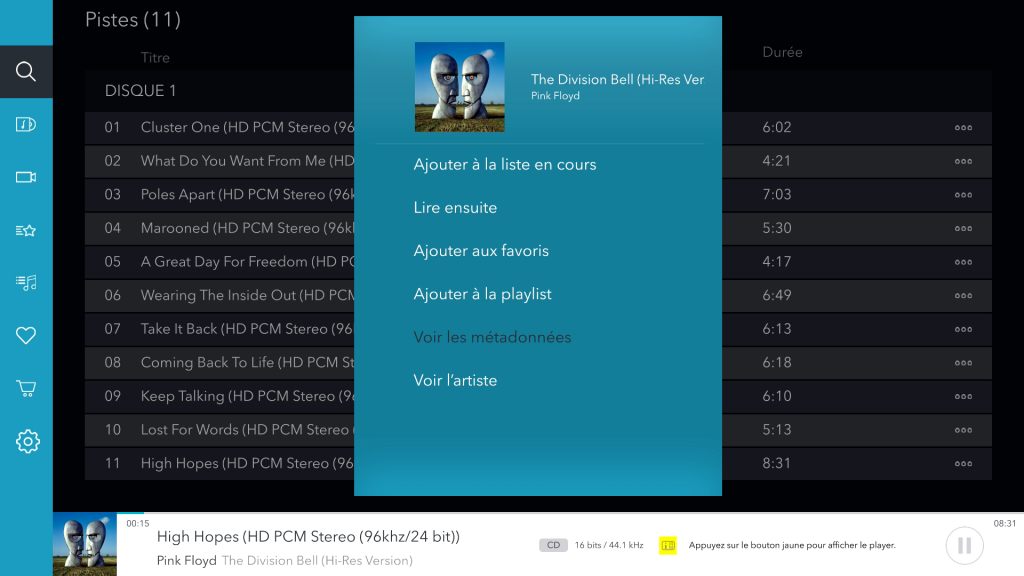The width and height of the screenshot is (1024, 576).
Task: Open favorites heart icon in sidebar
Action: click(26, 336)
